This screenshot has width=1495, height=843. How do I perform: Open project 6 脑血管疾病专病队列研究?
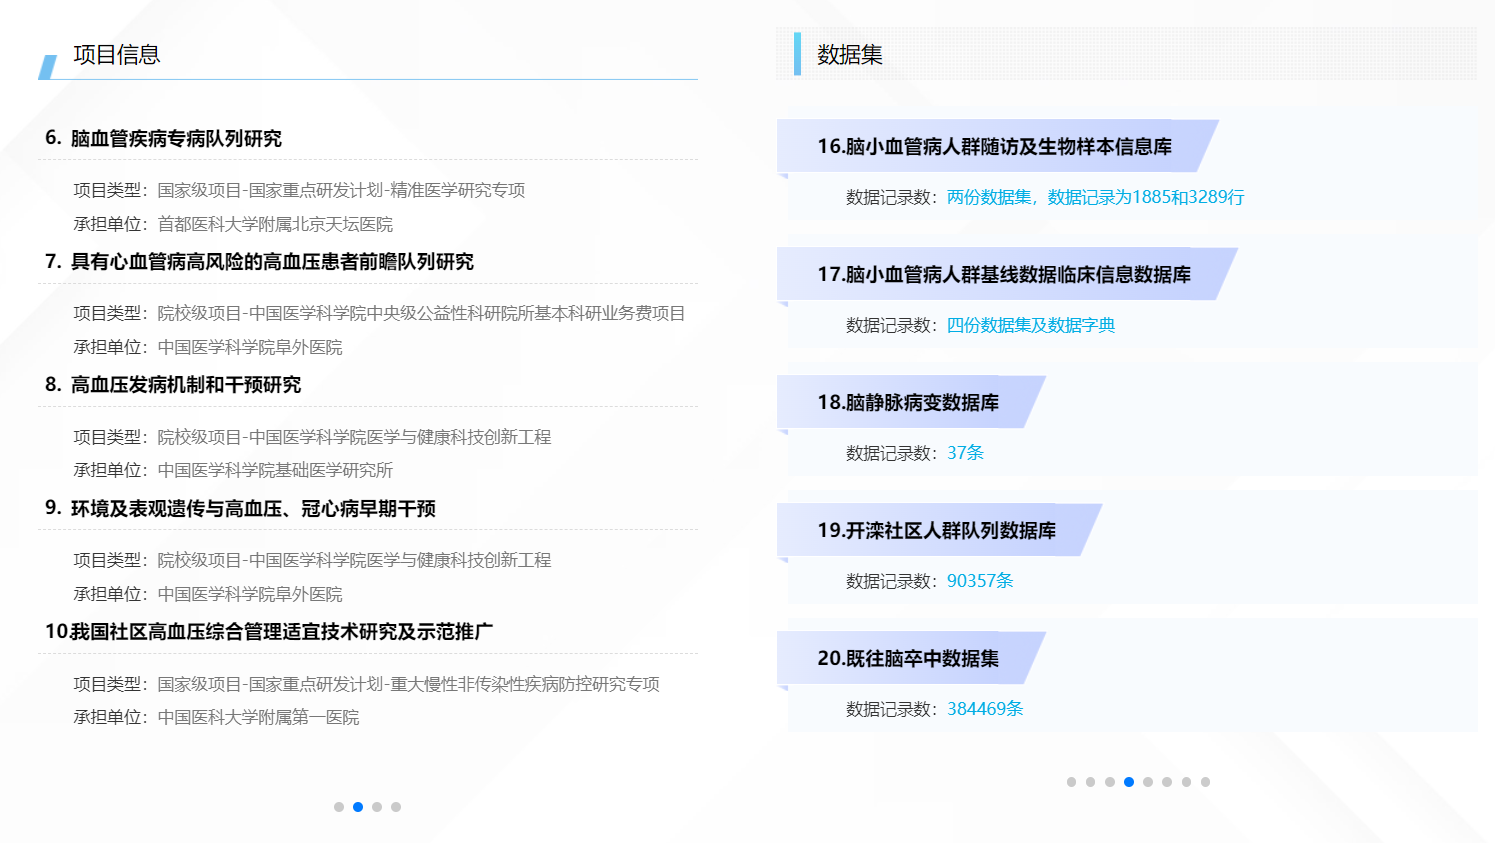(x=176, y=139)
